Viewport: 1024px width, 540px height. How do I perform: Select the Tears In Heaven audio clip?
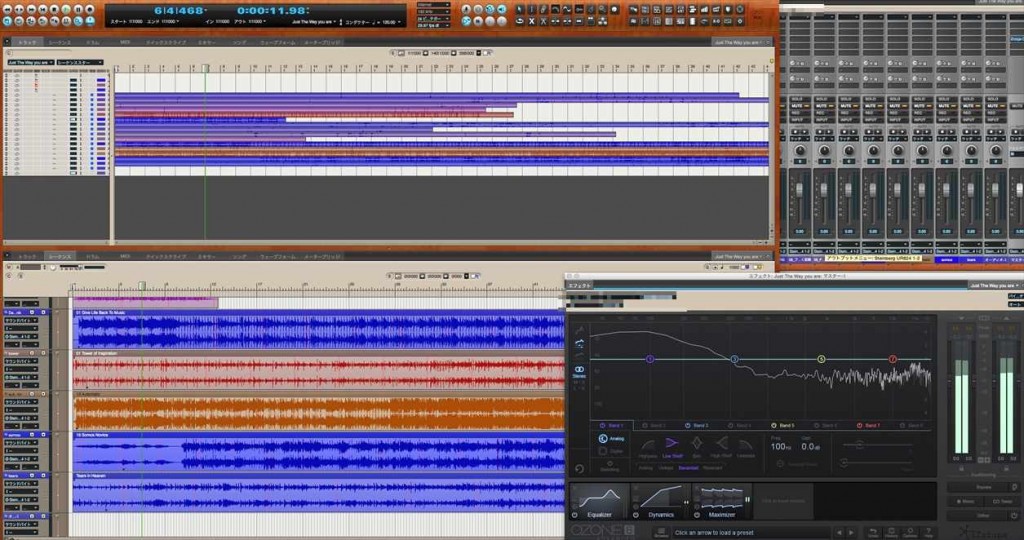(x=318, y=493)
